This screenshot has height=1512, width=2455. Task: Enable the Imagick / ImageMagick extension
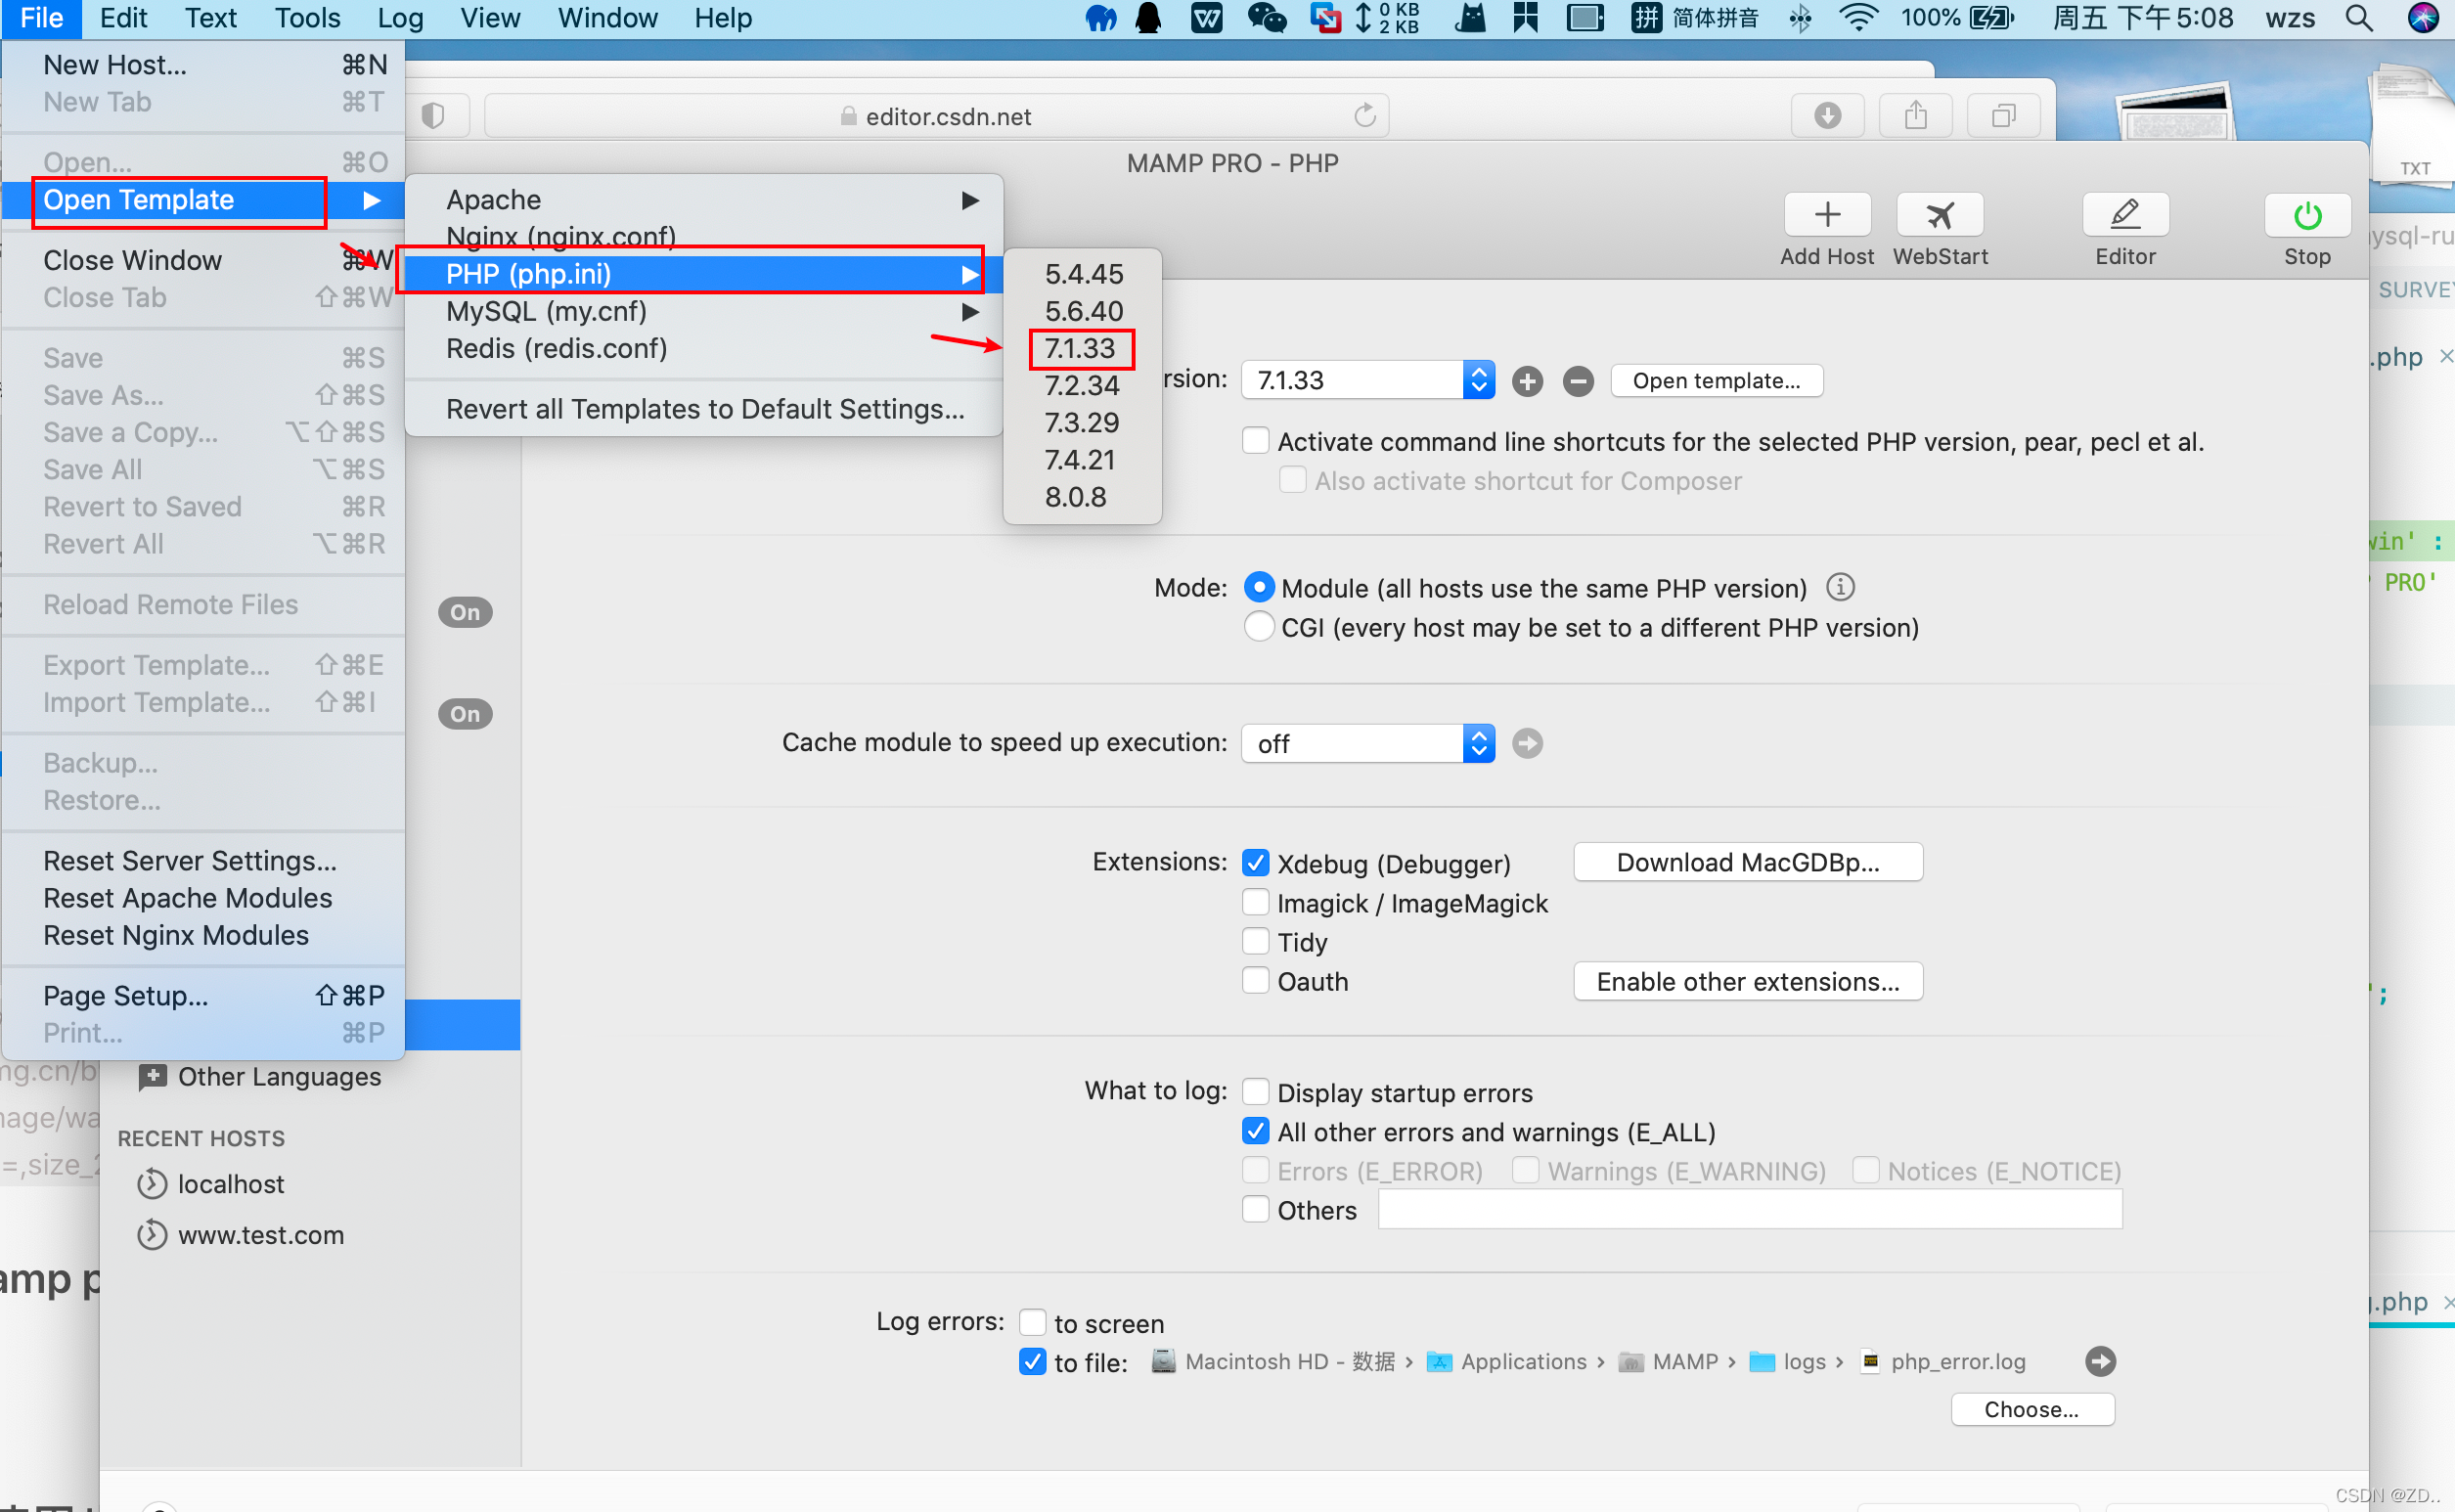1255,903
